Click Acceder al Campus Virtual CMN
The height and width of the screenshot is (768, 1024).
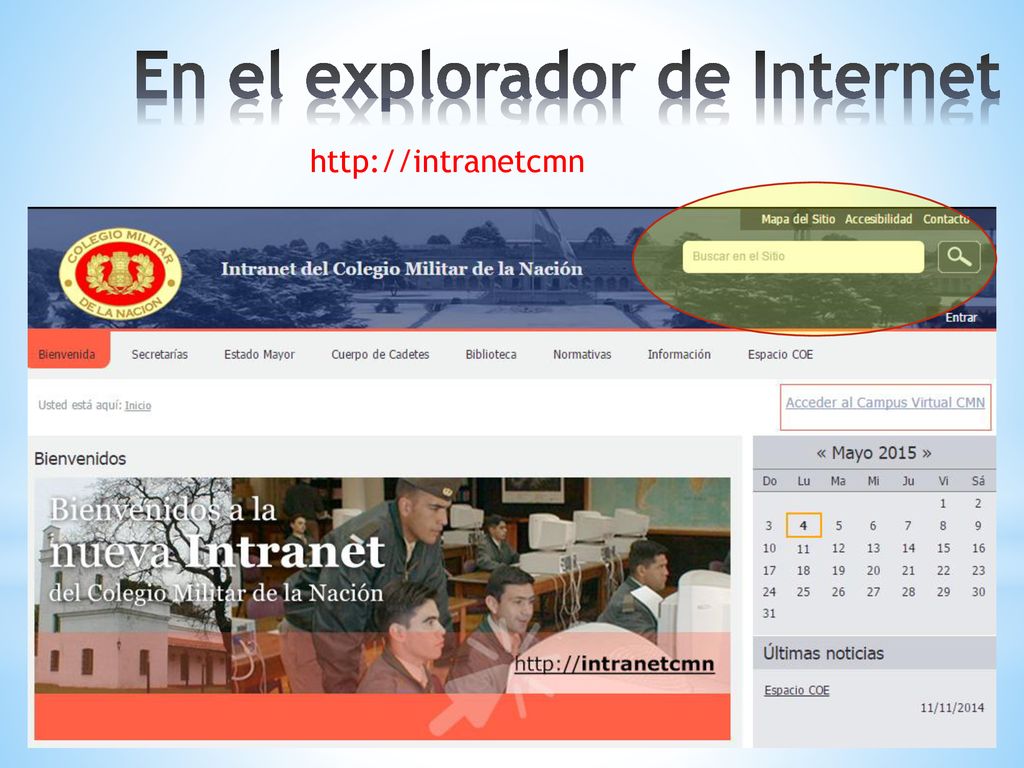click(885, 403)
